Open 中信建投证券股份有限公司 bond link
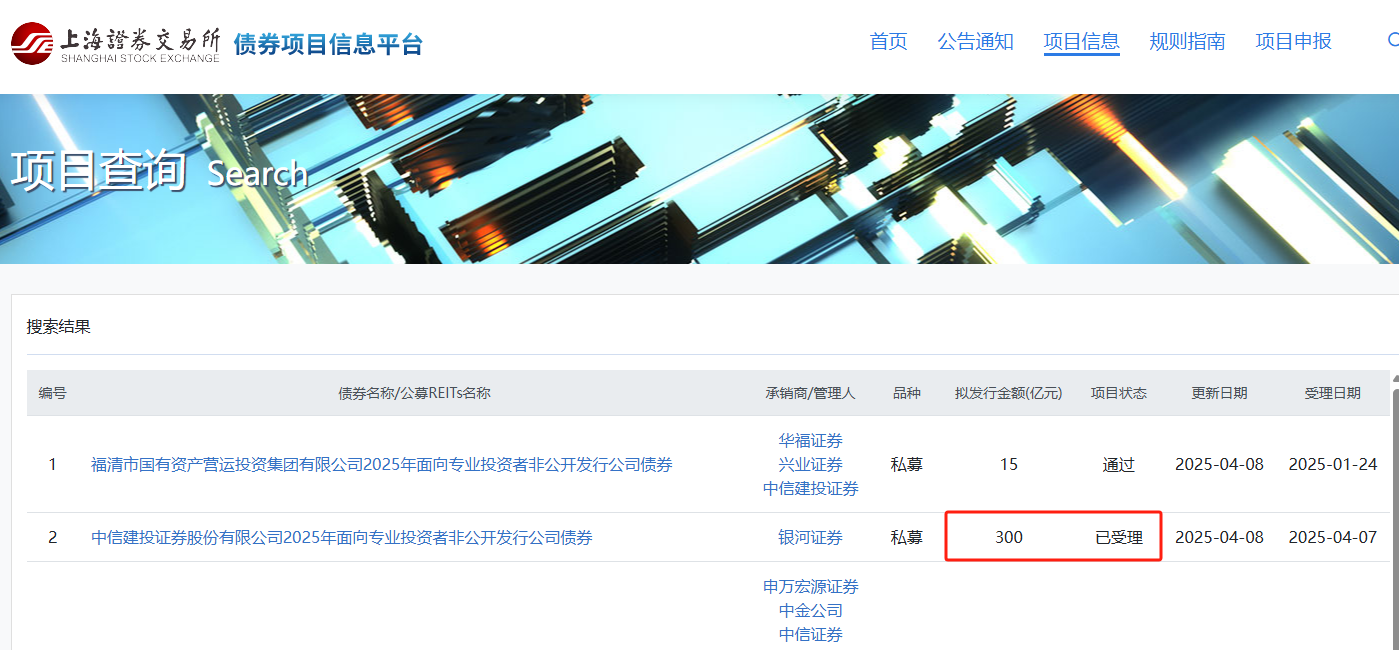Screen dimensions: 1399x650 342,537
